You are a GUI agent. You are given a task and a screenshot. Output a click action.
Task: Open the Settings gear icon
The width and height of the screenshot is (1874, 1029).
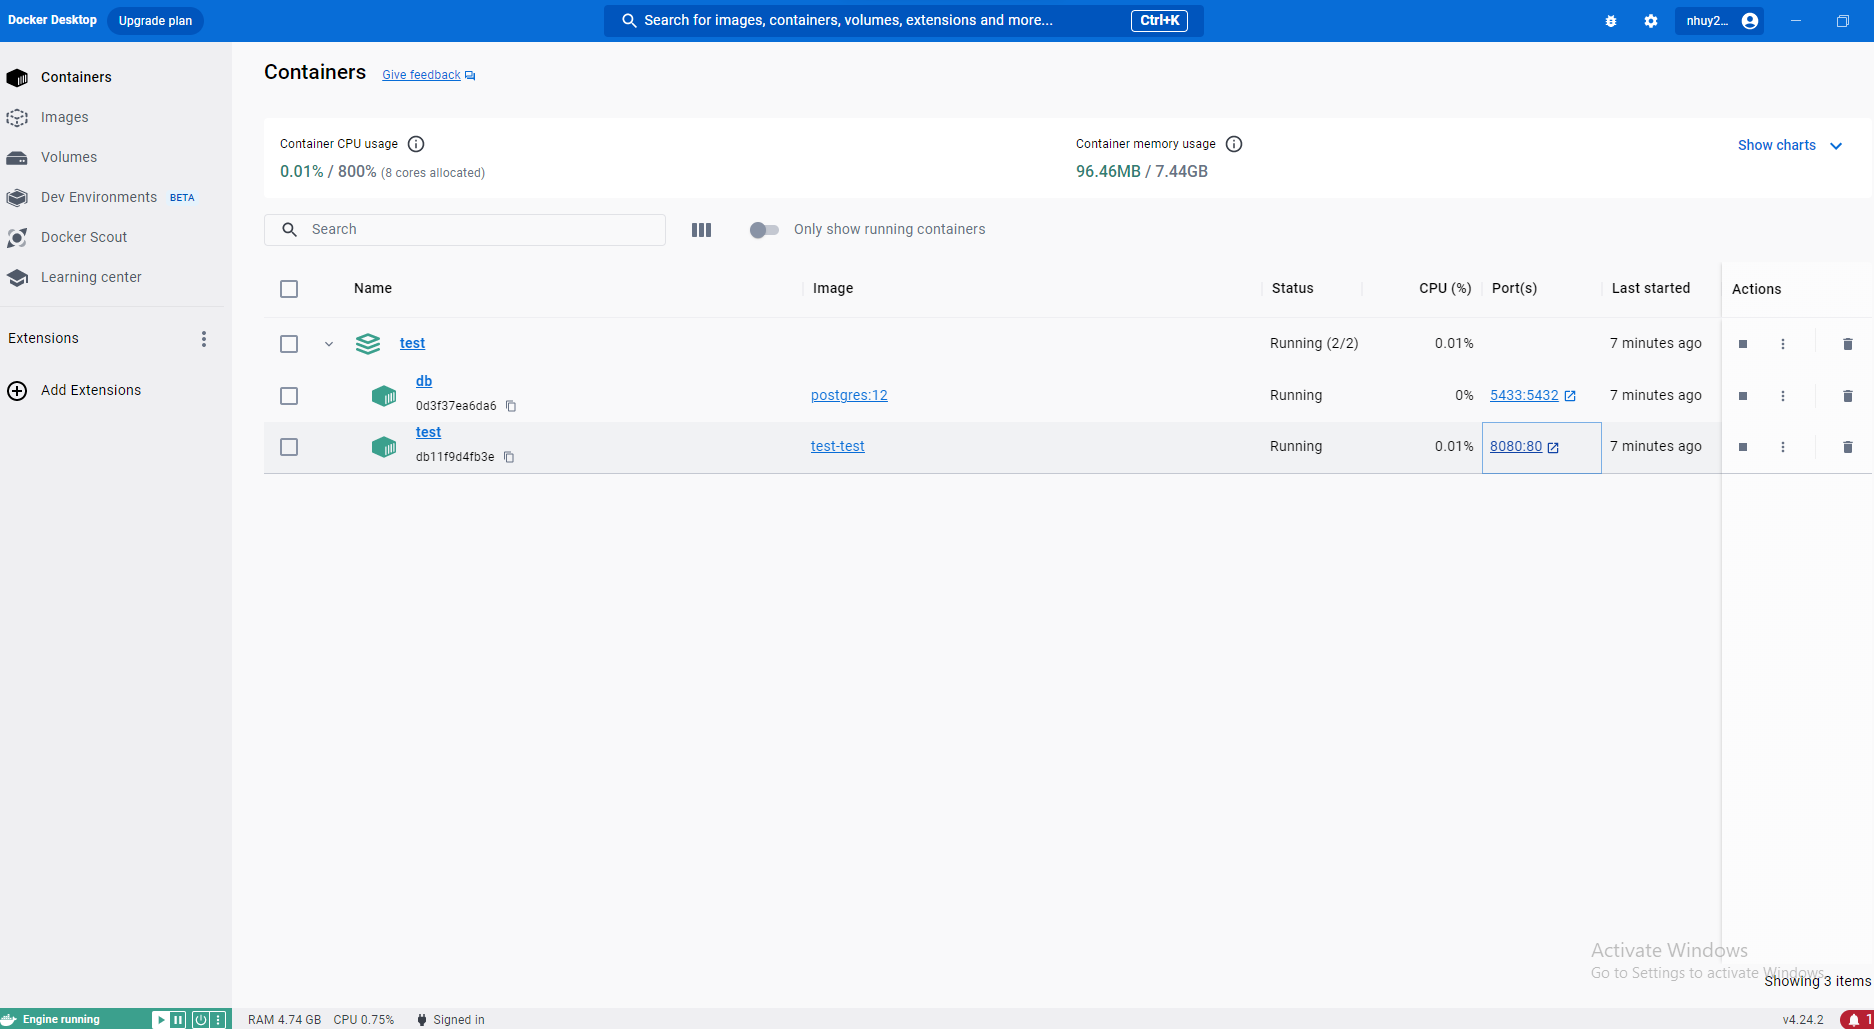click(x=1650, y=21)
